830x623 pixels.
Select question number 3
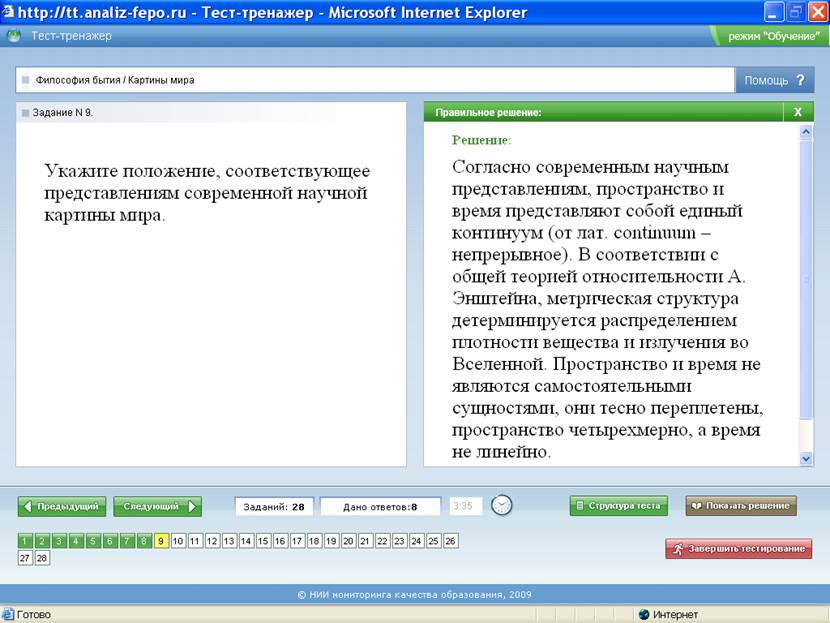59,541
